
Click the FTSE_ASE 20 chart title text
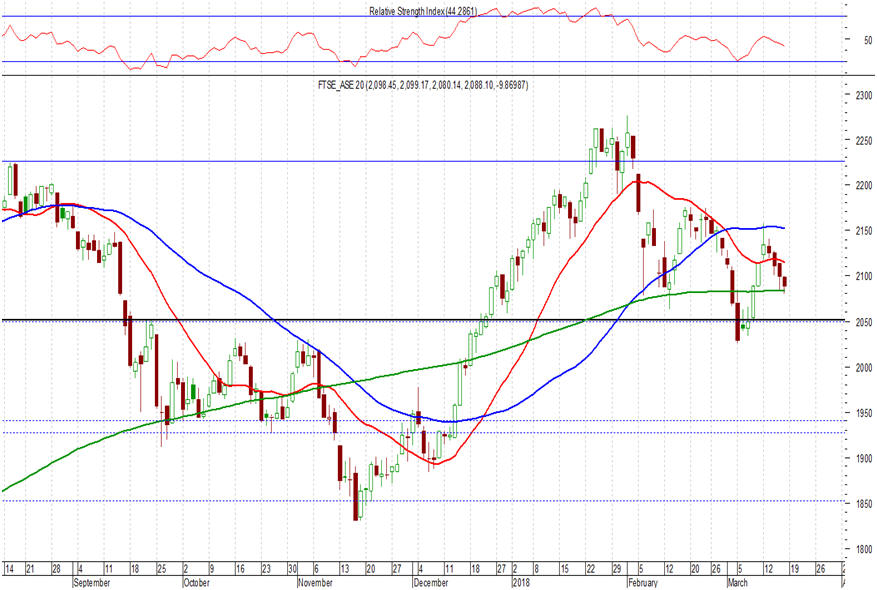point(423,86)
